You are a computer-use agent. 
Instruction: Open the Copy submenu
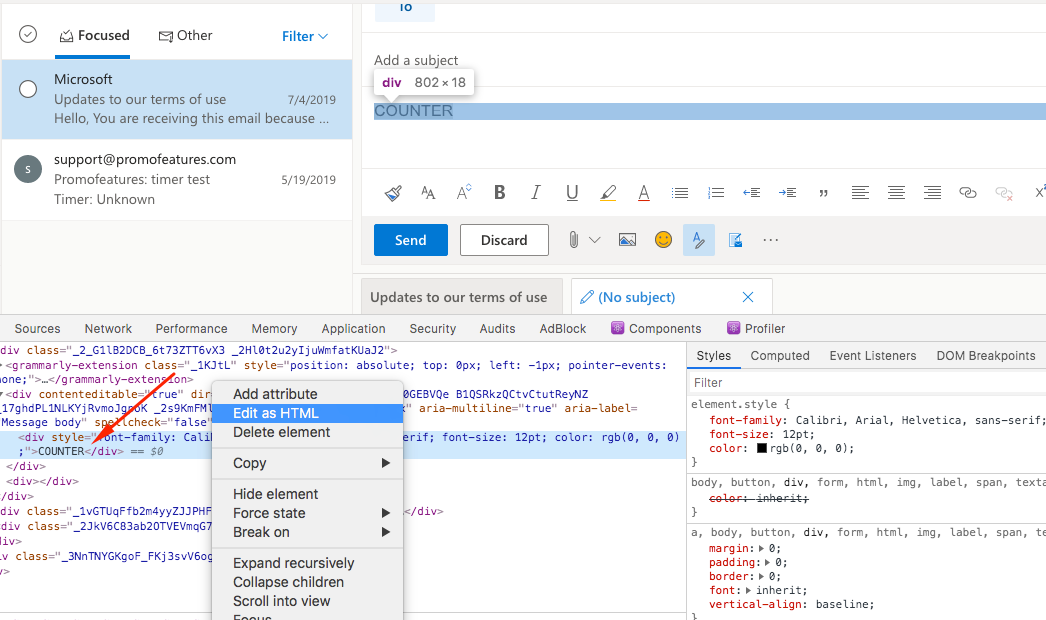(x=308, y=463)
